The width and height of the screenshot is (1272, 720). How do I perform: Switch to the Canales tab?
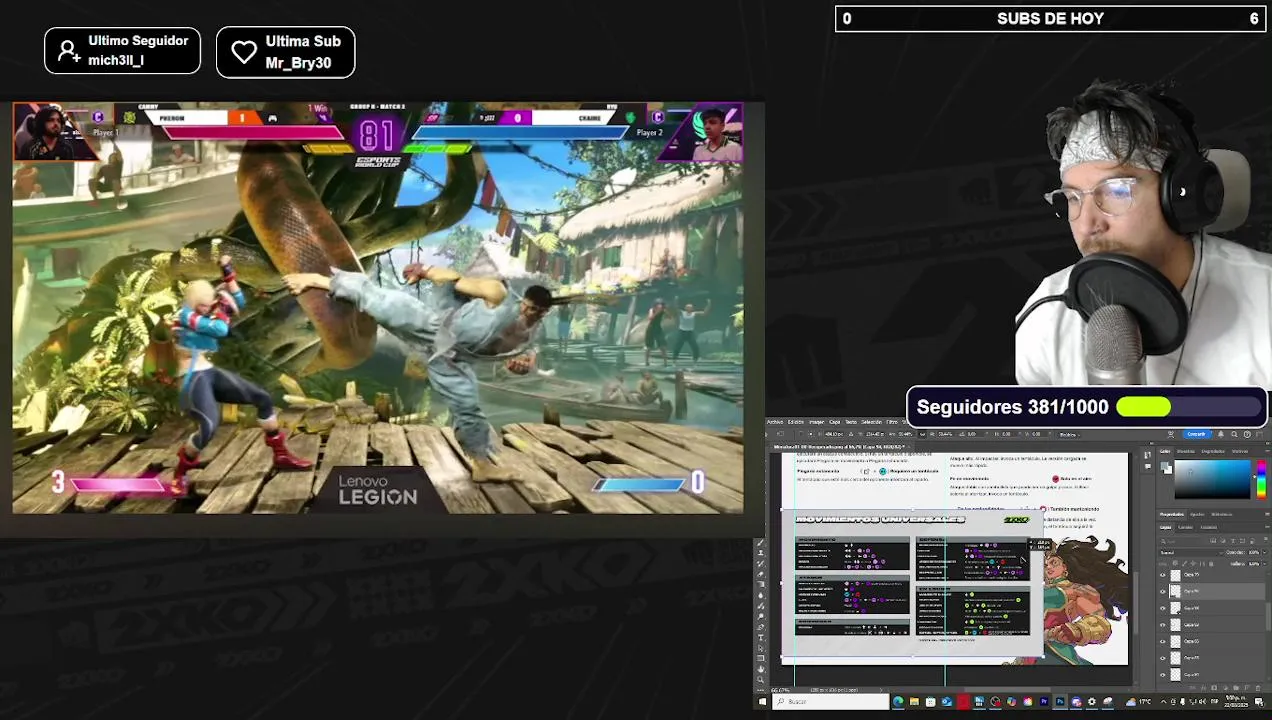coord(1185,527)
